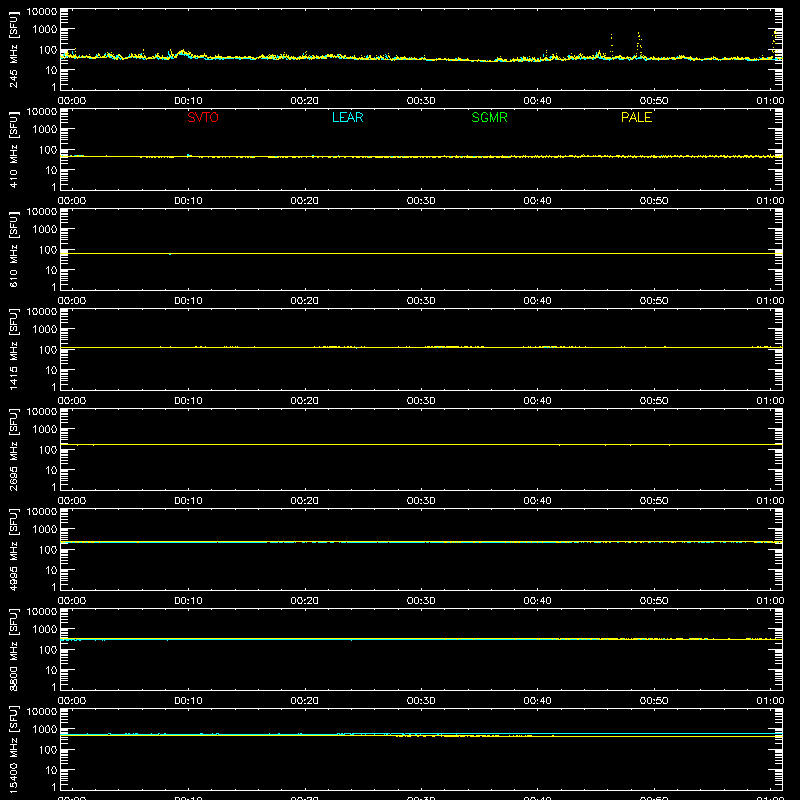Viewport: 800px width, 800px height.
Task: Click the tallest 245 MHz burst spike near 00:49
Action: tap(639, 43)
